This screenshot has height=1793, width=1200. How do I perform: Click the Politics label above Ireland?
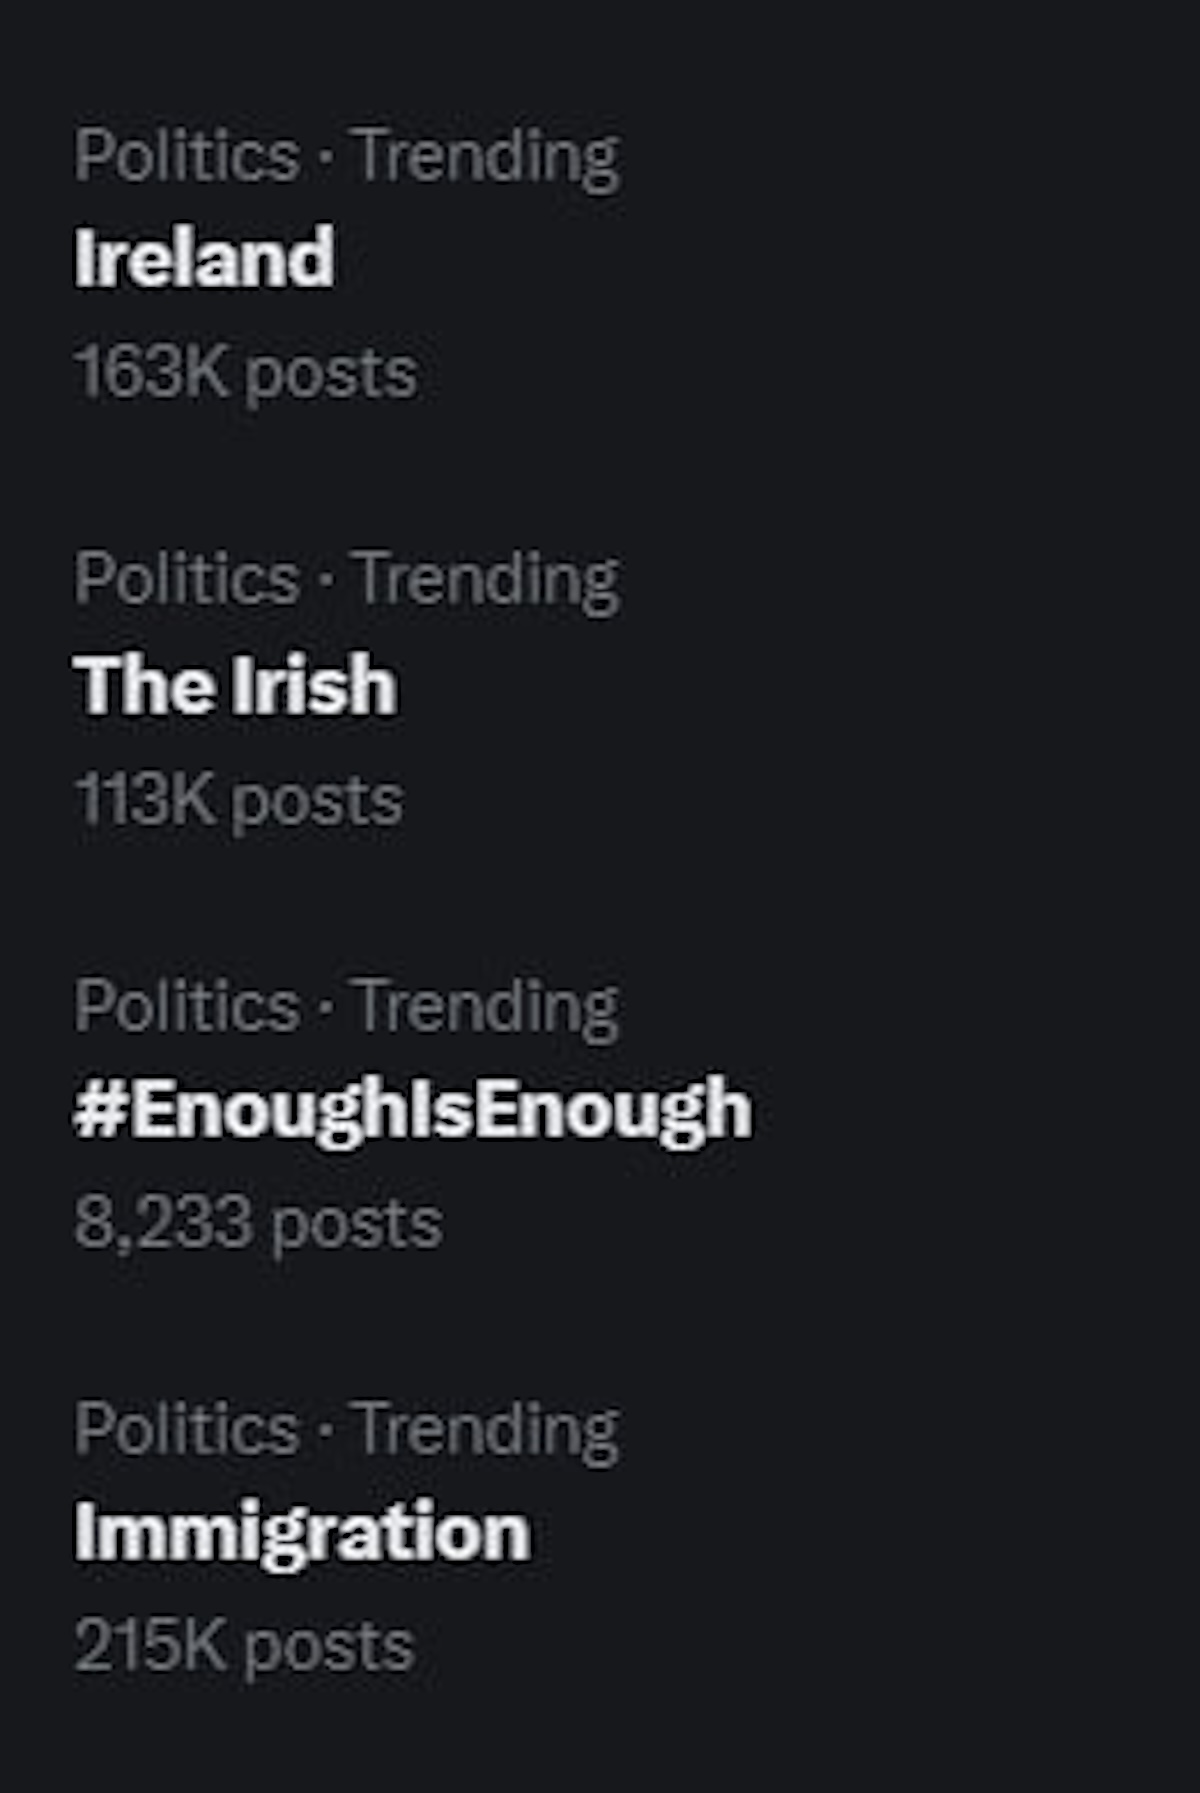click(x=187, y=156)
